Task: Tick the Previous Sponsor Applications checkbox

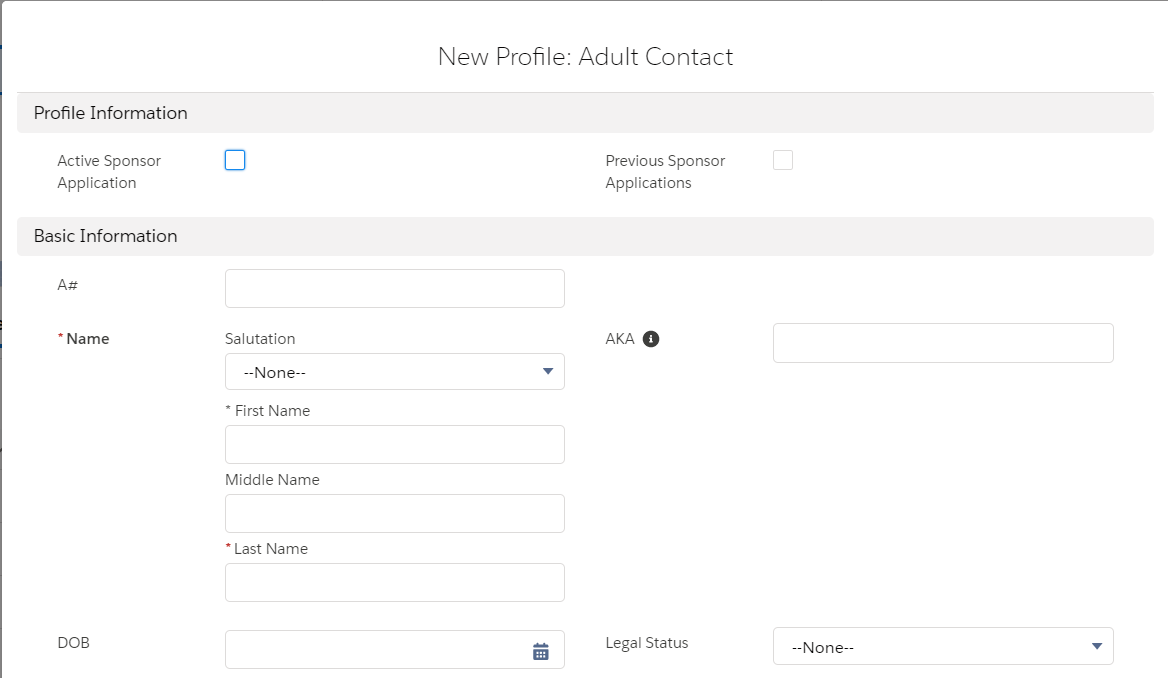Action: [783, 160]
